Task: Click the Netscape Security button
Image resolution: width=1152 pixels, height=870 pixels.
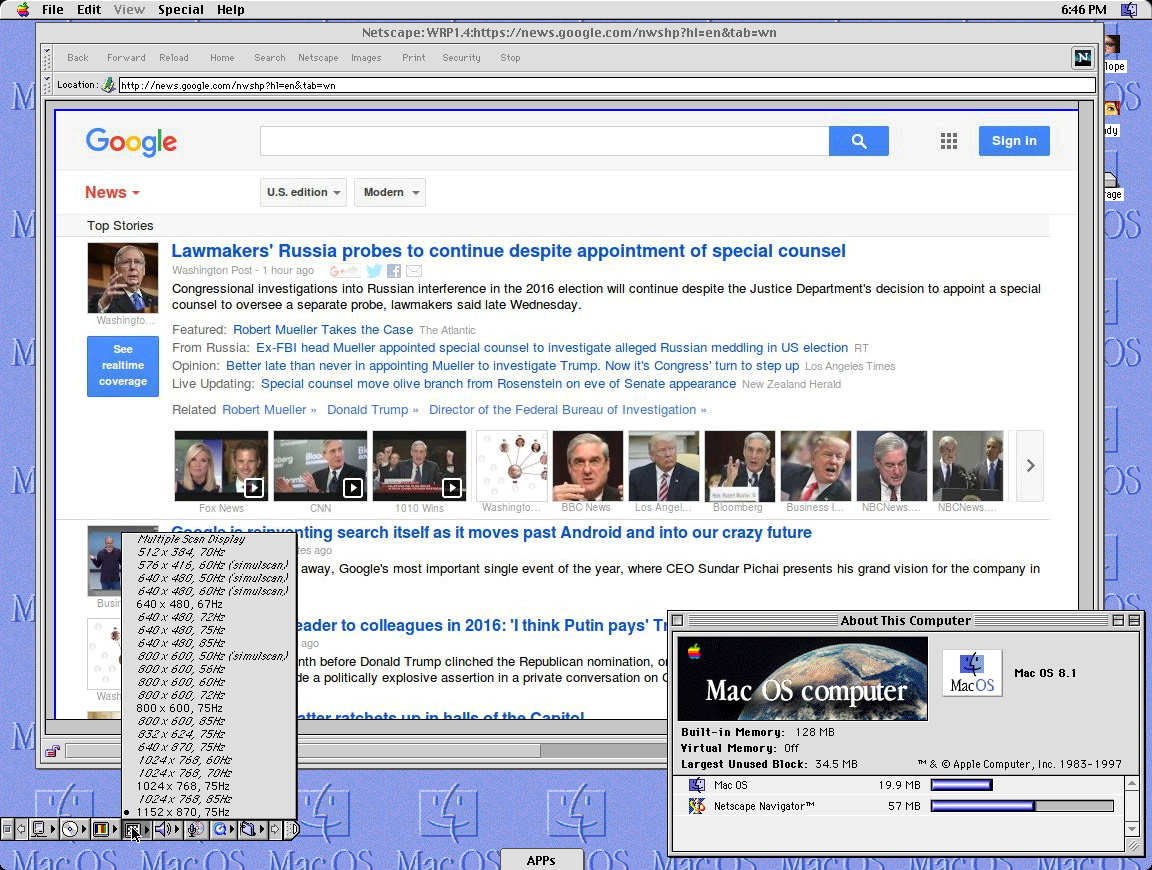Action: (x=461, y=58)
